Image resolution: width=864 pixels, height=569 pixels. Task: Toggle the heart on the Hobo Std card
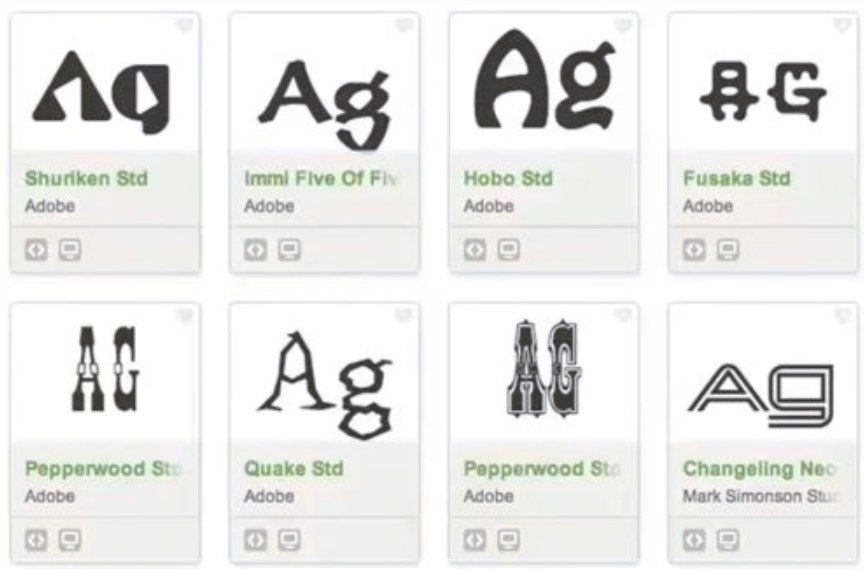[x=623, y=25]
